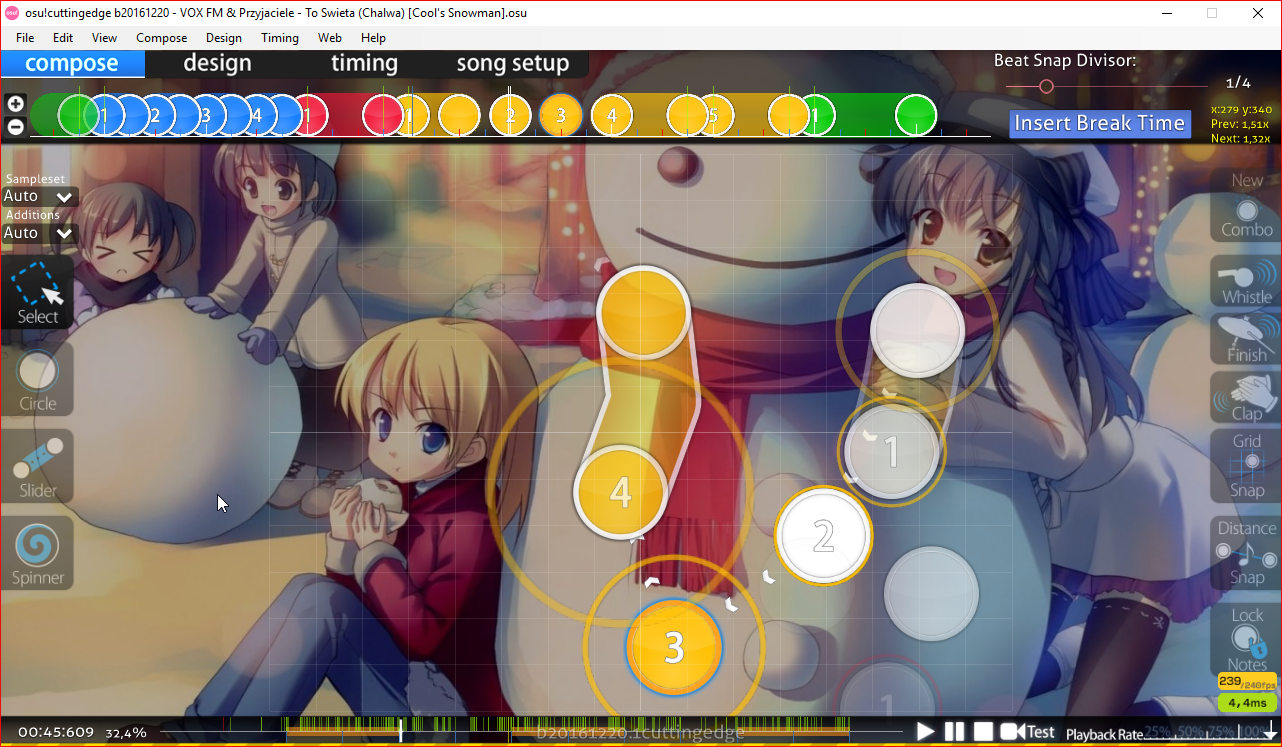Select the Select tool
Viewport: 1282px width, 747px height.
coord(38,293)
